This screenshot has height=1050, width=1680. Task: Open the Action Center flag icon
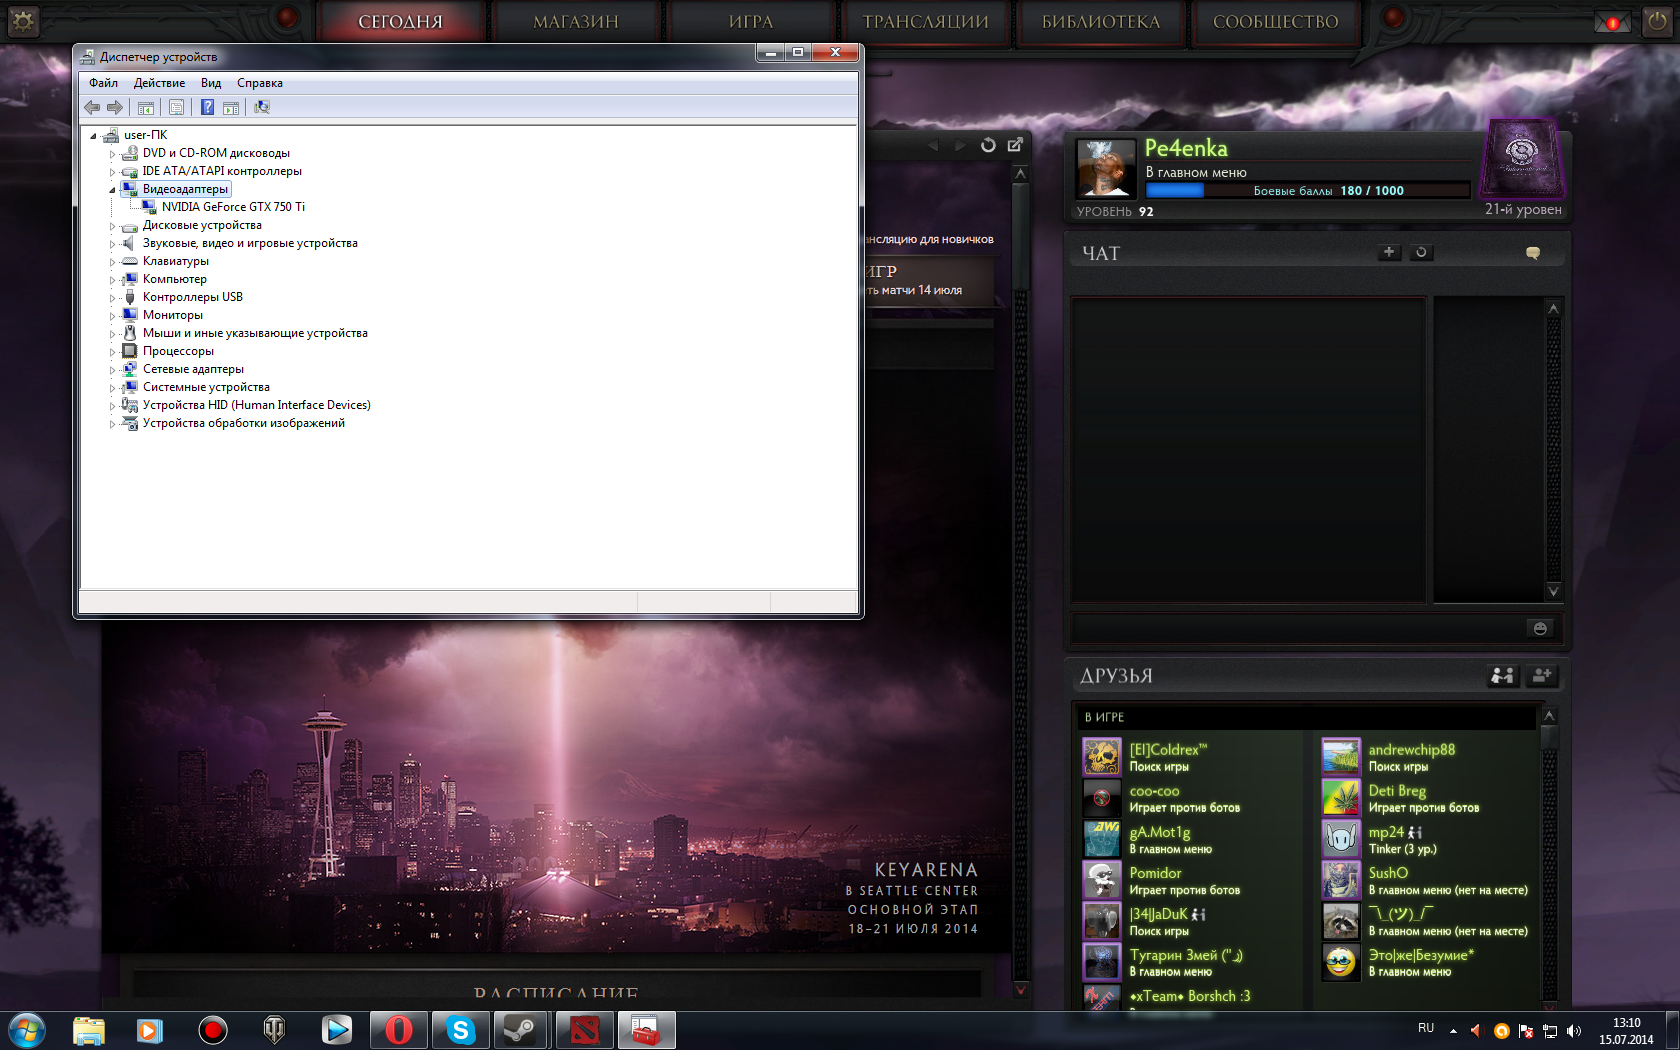tap(1526, 1031)
